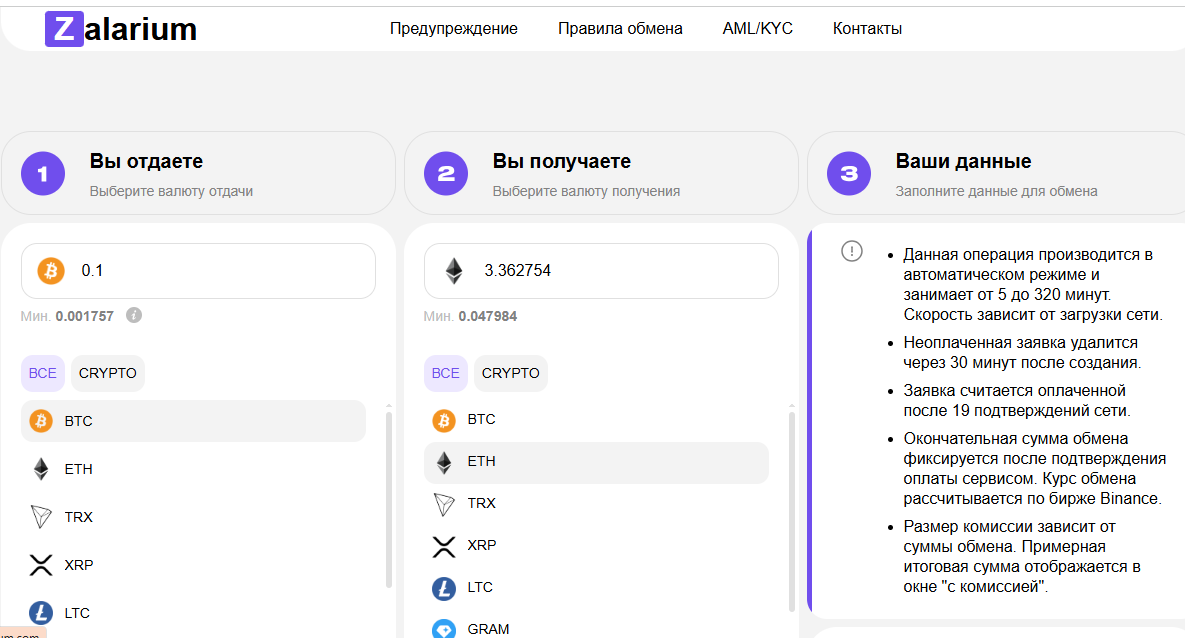The width and height of the screenshot is (1185, 638).
Task: Select the ВСЕ filter in the send column
Action: [43, 373]
